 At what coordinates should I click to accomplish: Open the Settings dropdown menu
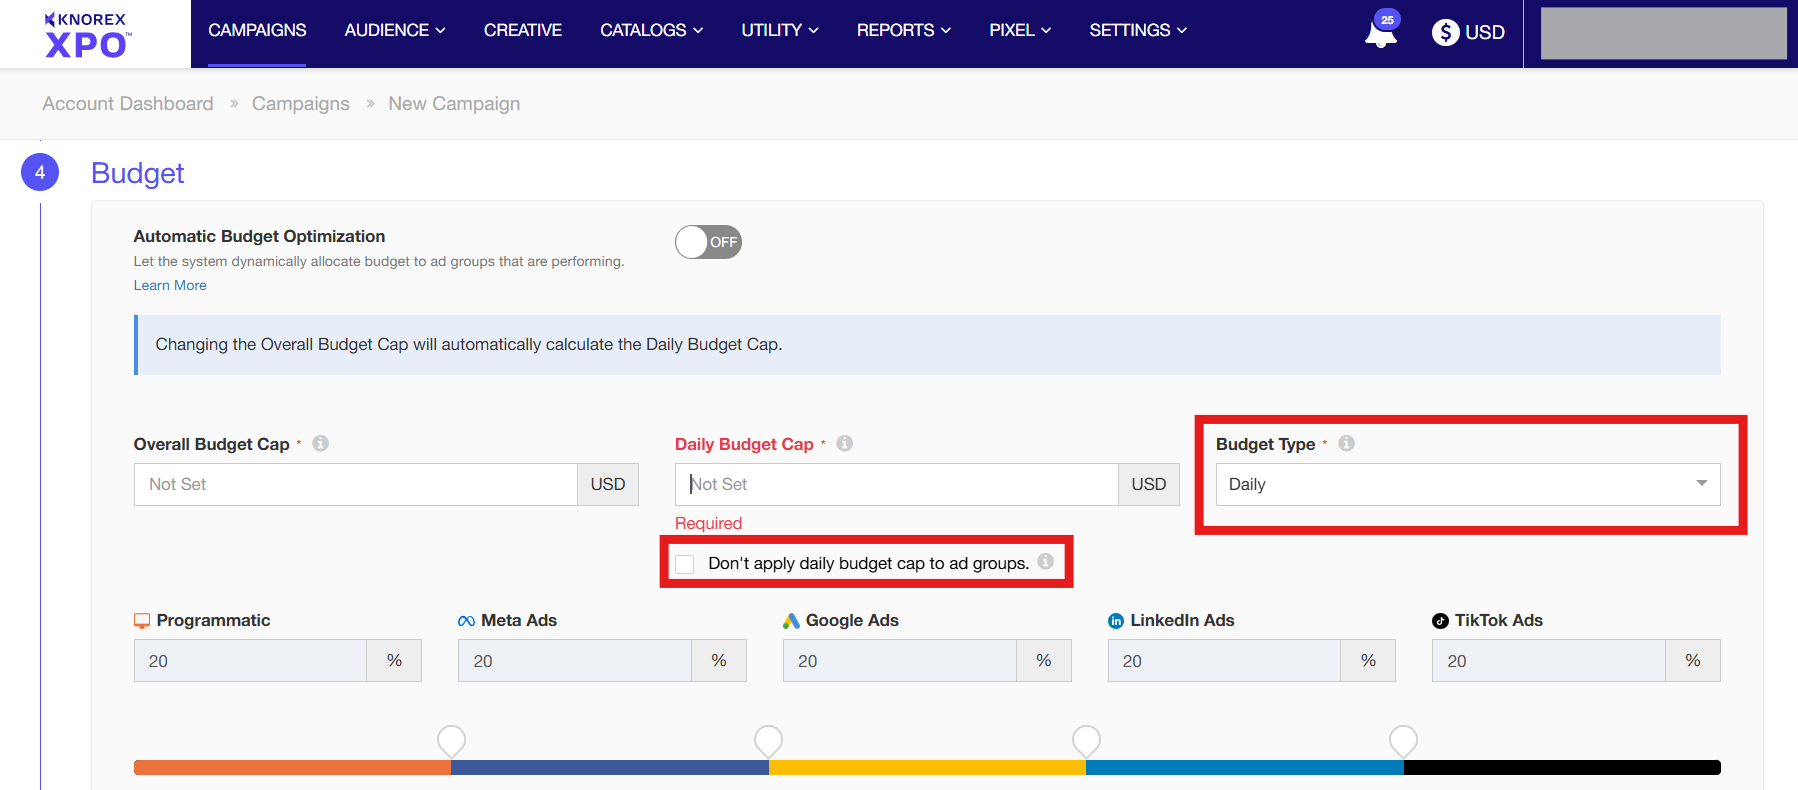[1137, 30]
